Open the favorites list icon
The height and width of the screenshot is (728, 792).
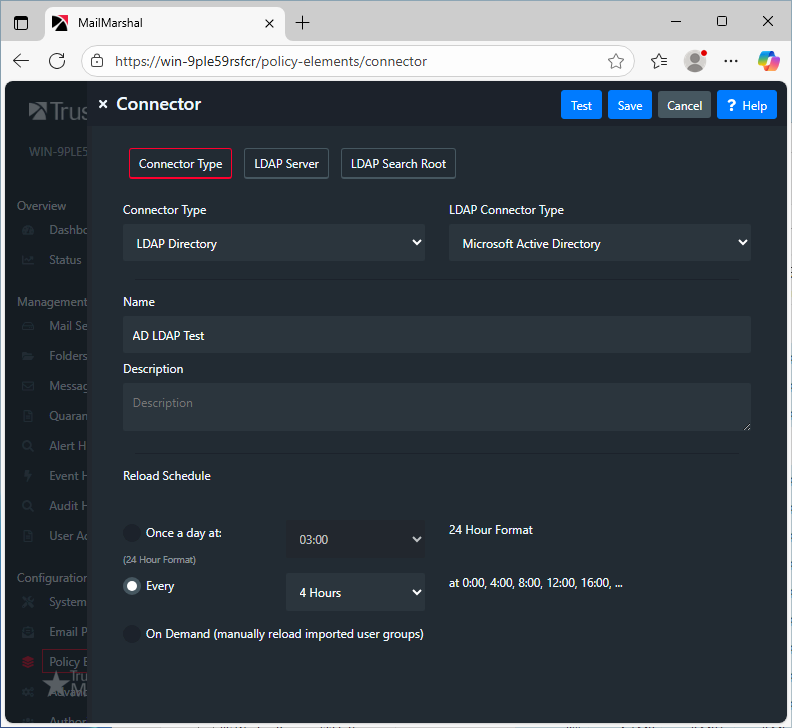[658, 61]
